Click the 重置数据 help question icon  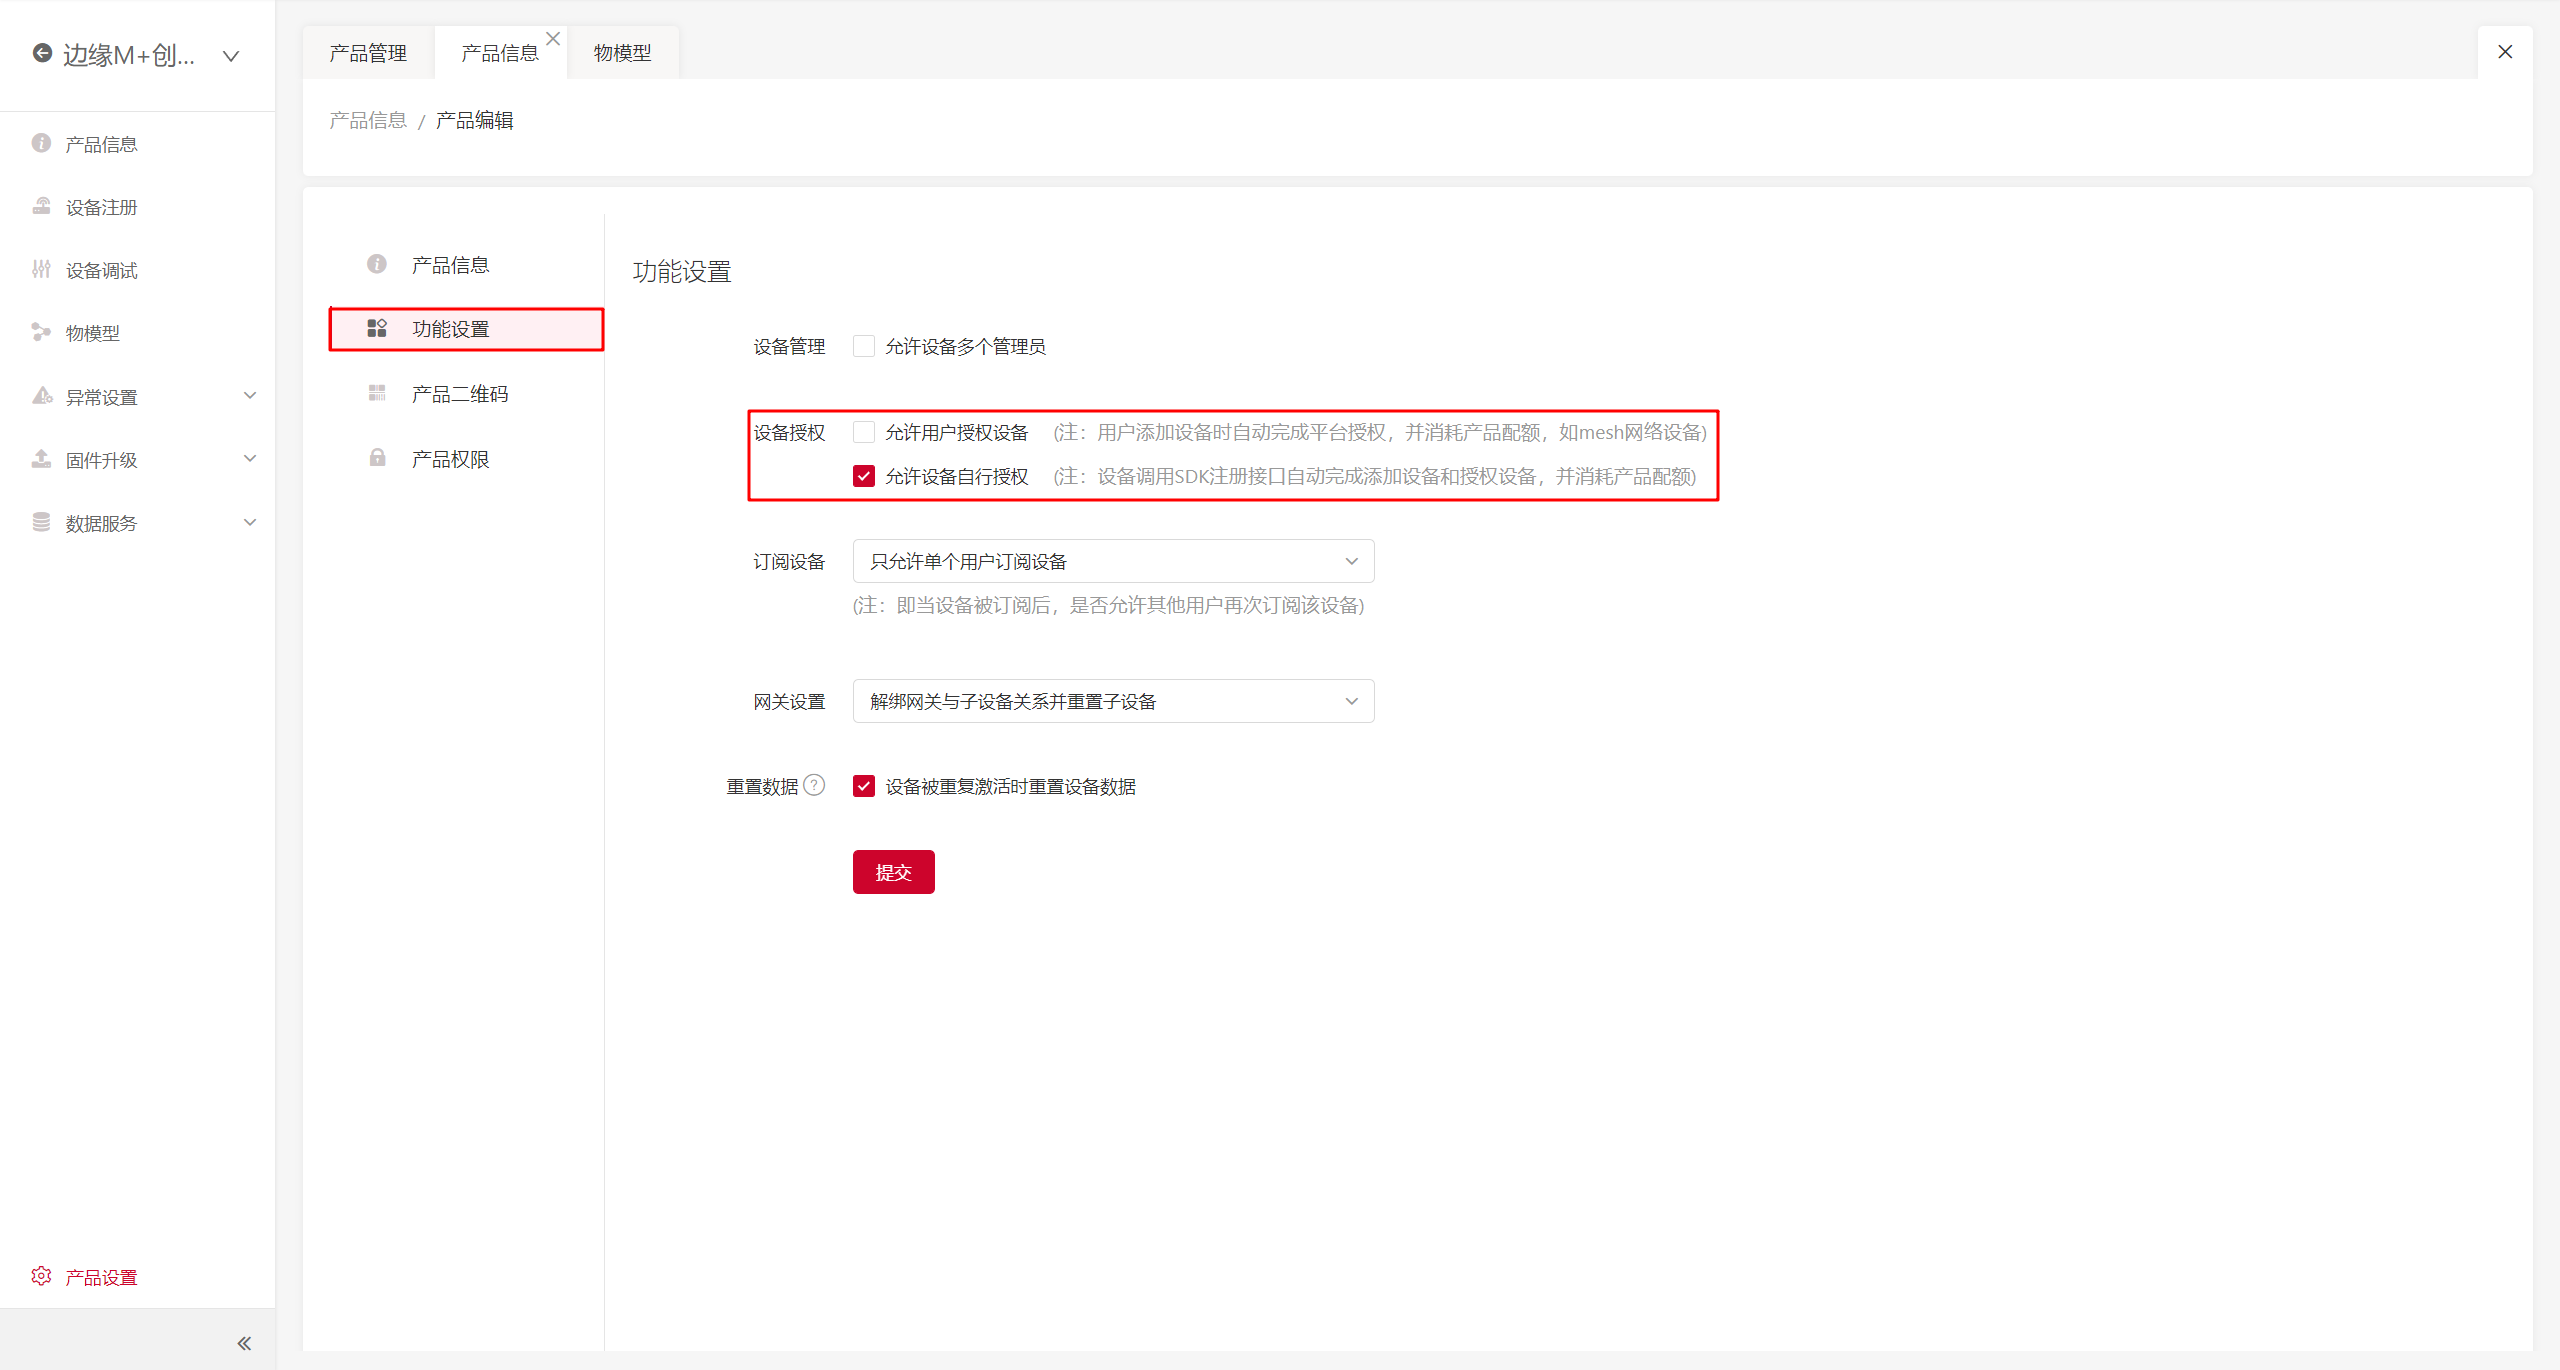tap(815, 785)
